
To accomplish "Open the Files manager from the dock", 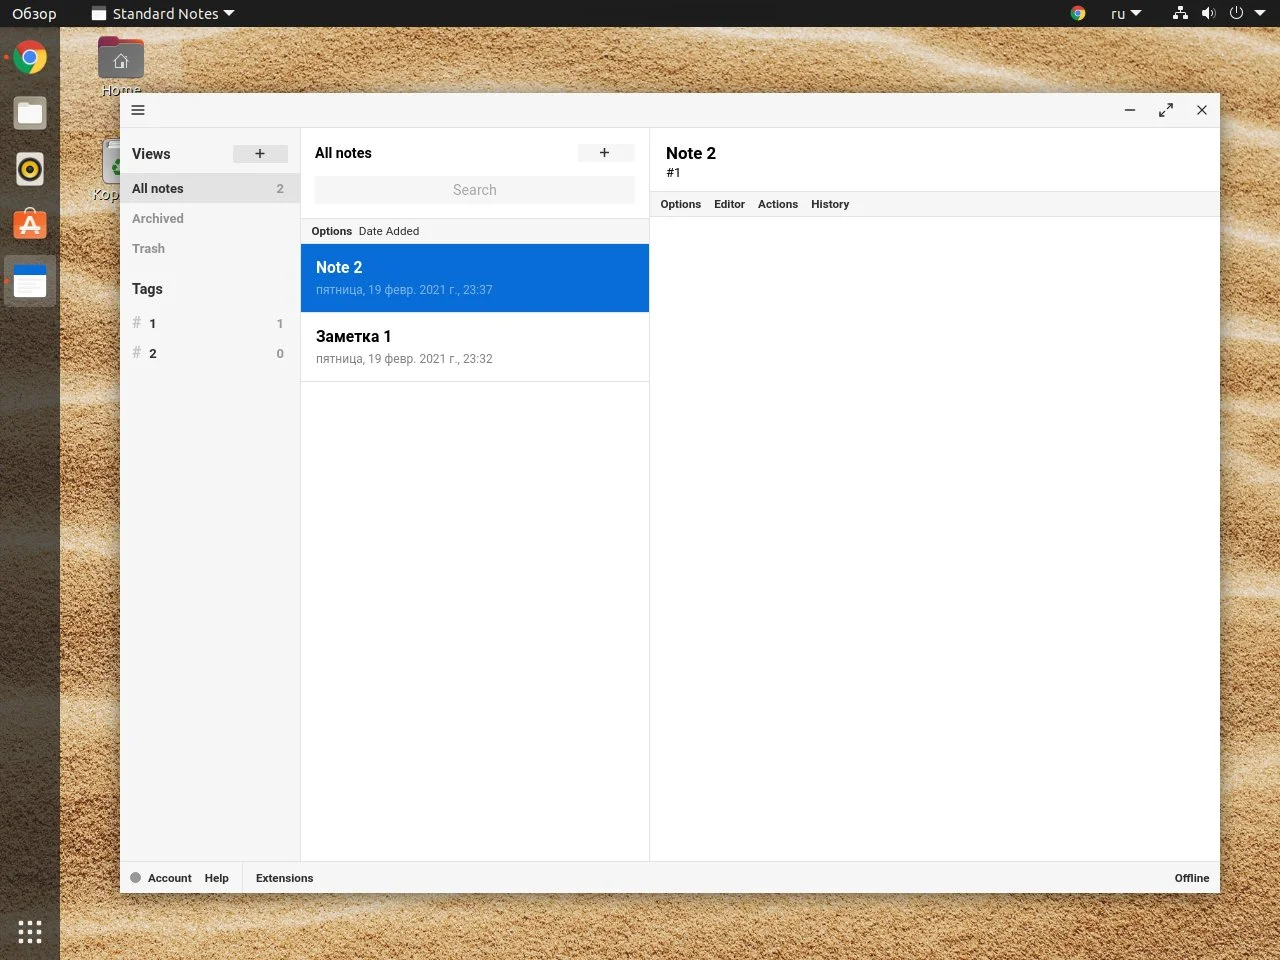I will point(30,113).
